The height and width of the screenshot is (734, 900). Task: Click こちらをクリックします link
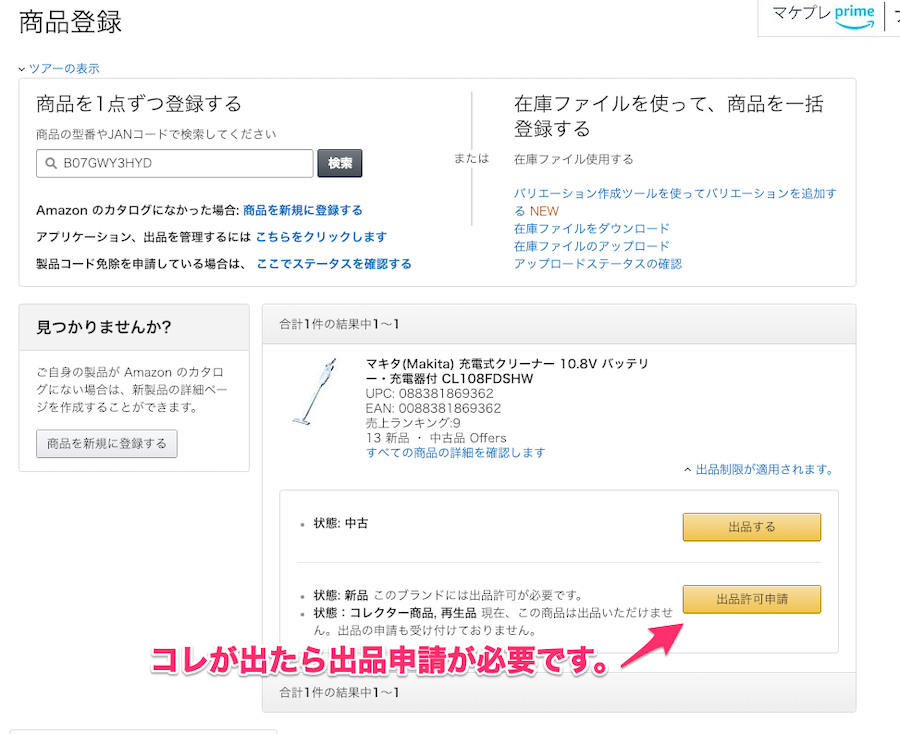[321, 236]
